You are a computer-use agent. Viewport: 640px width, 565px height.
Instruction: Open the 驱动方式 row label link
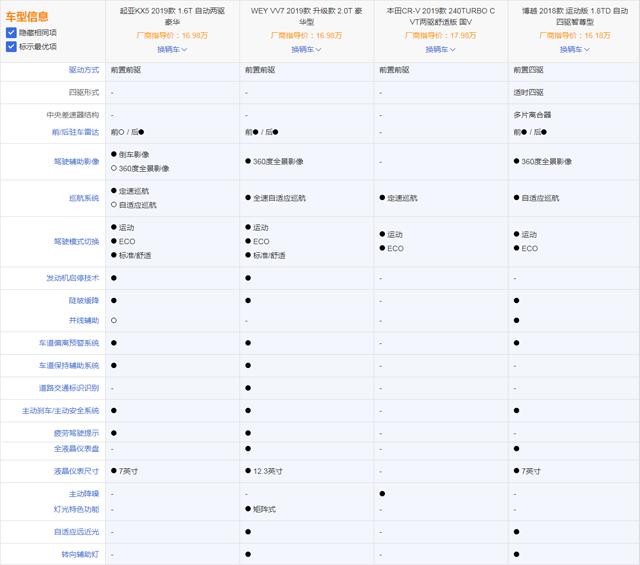point(84,70)
